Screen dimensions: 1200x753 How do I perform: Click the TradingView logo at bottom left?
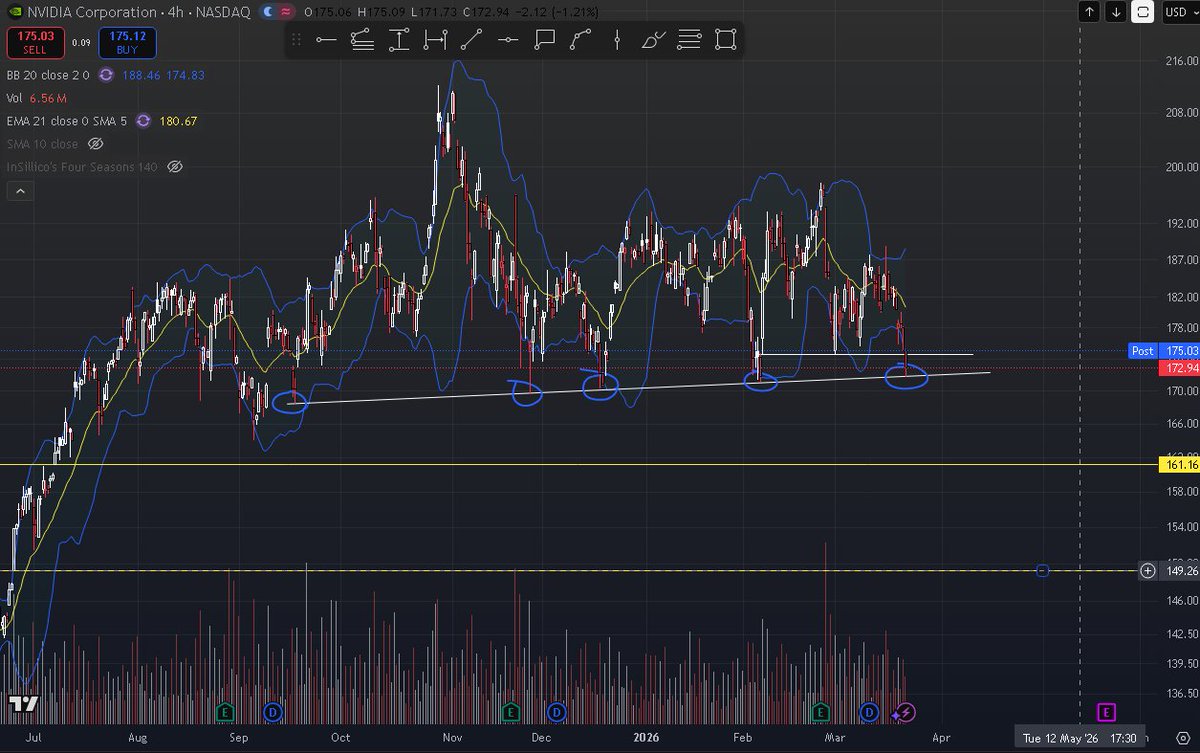tap(24, 703)
